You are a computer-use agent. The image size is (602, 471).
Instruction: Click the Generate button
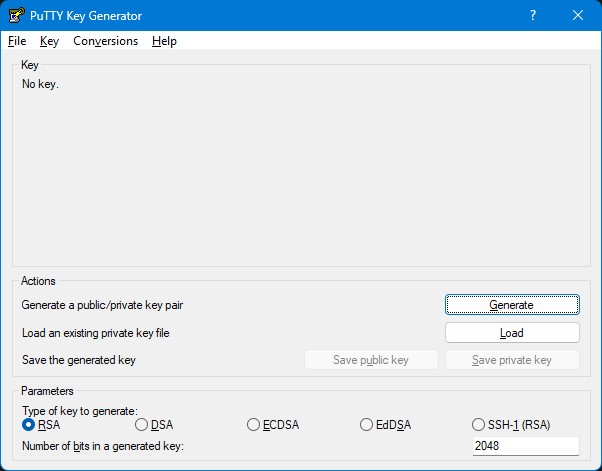coord(512,304)
